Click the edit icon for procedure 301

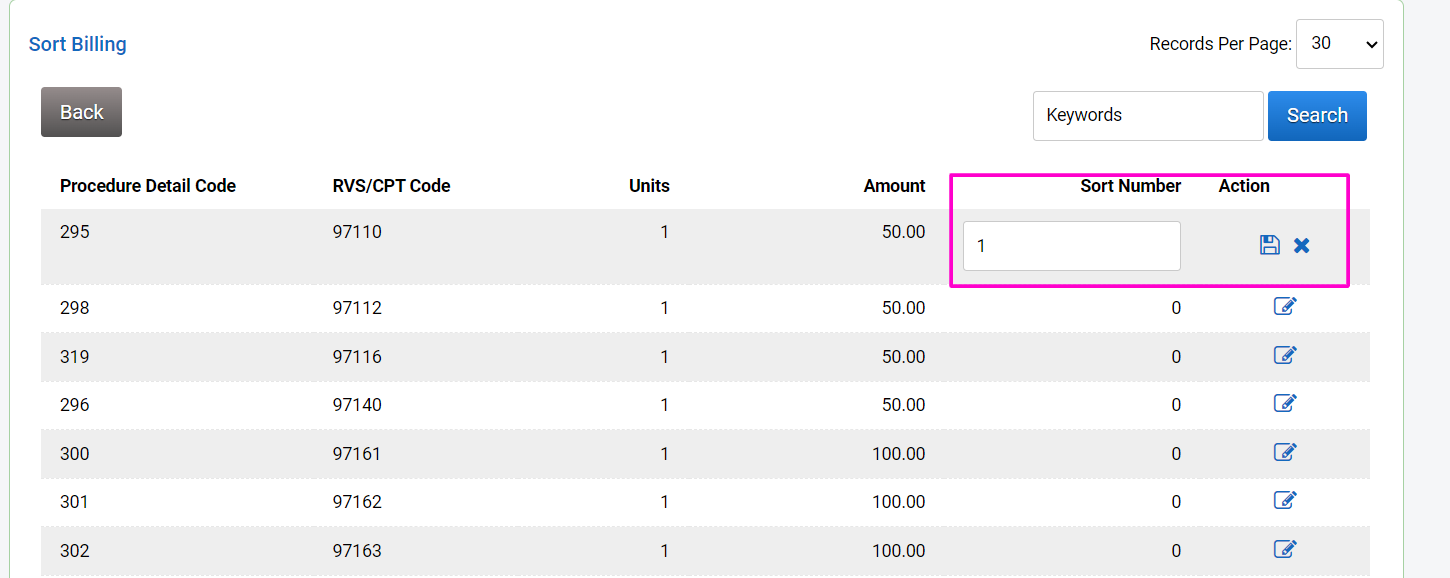click(x=1285, y=500)
